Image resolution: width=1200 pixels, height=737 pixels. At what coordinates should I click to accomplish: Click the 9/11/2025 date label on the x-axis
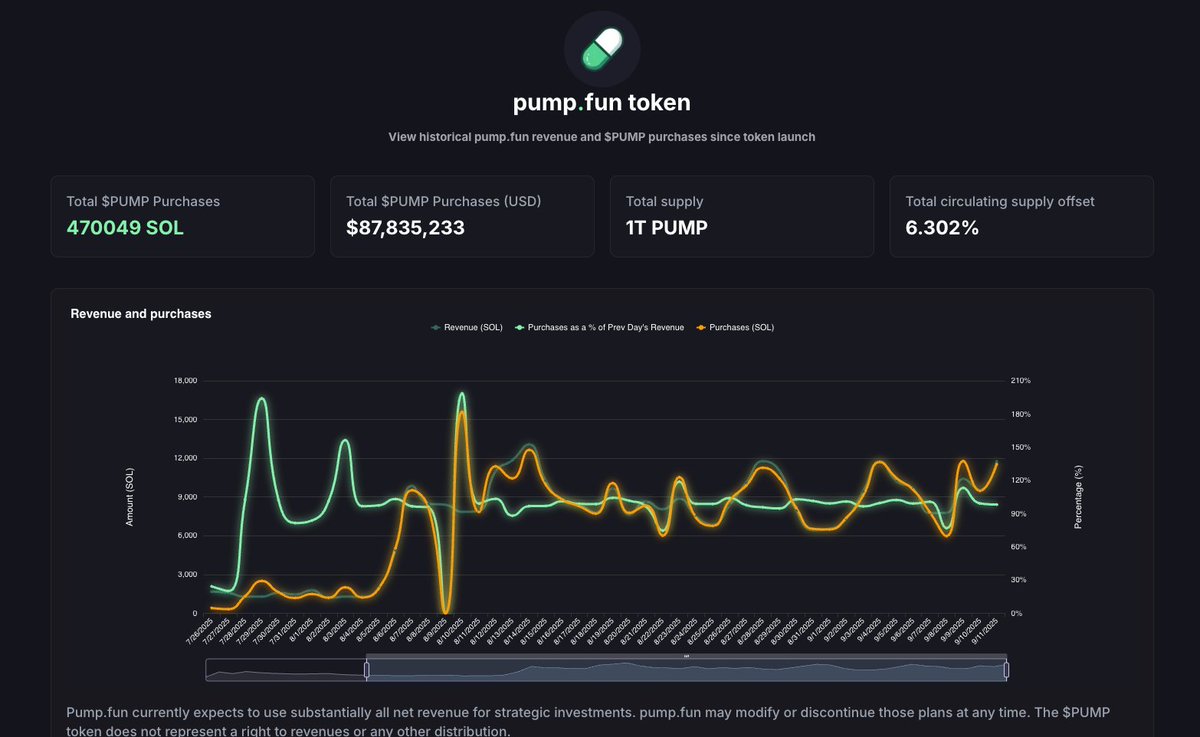(991, 634)
